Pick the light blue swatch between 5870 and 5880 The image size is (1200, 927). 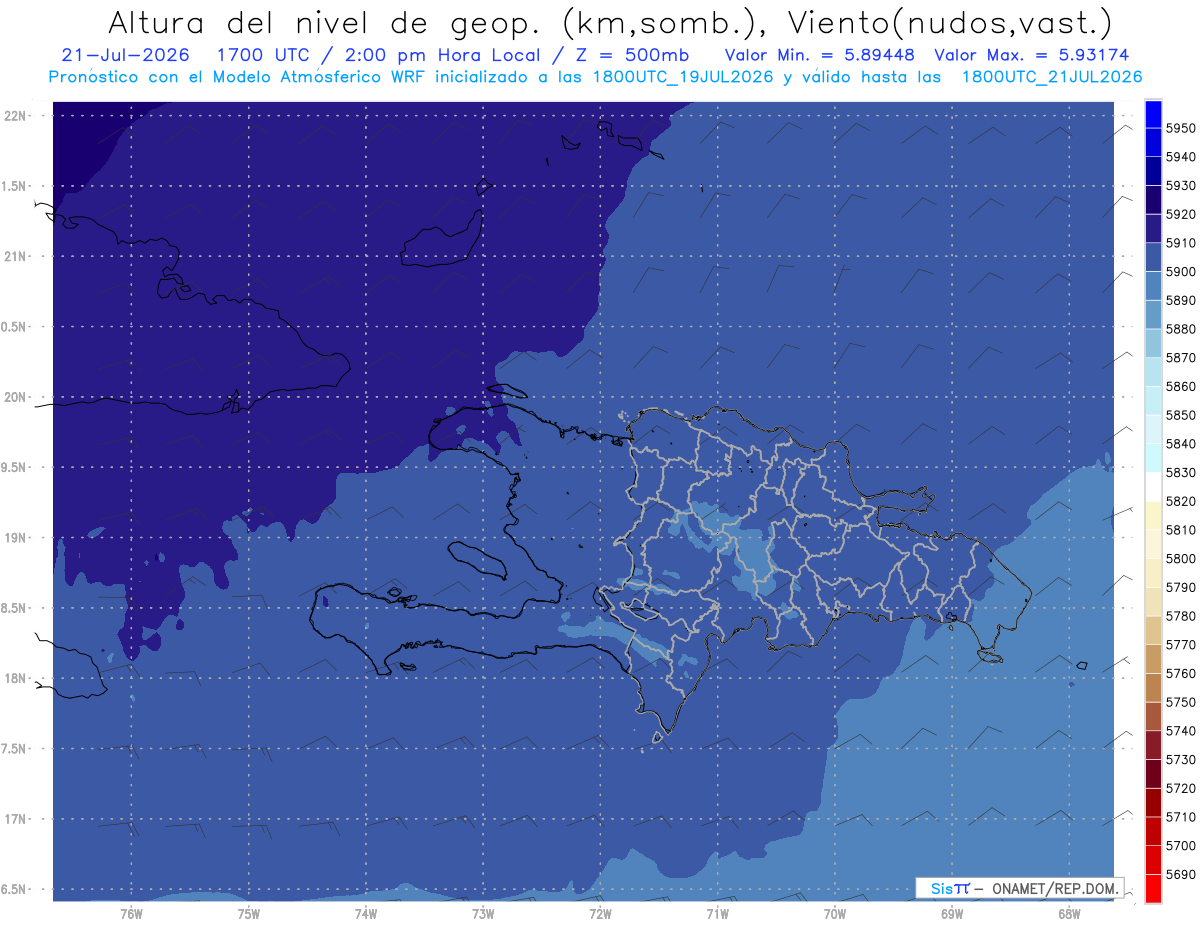pyautogui.click(x=1153, y=343)
